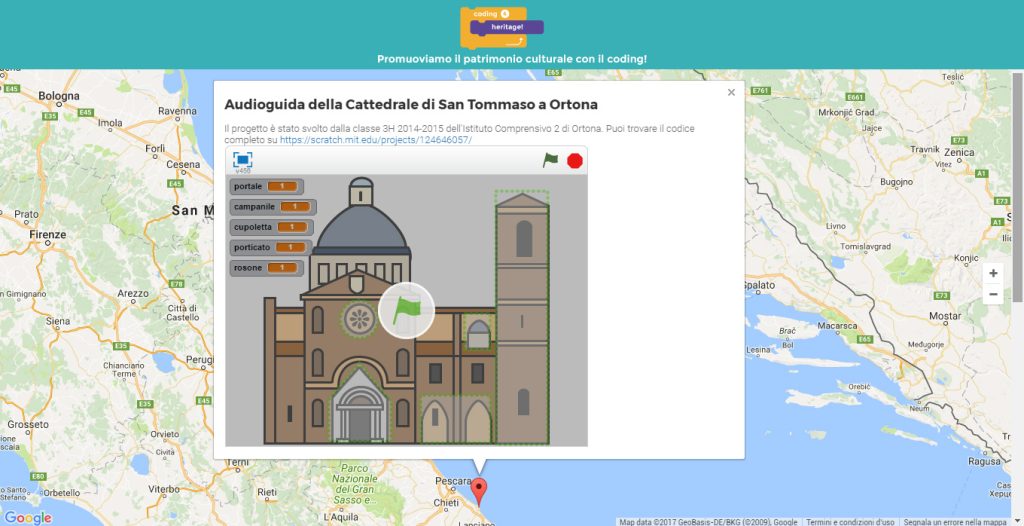Click the Rieti city label
Screen dimensions: 1024x526
point(267,492)
